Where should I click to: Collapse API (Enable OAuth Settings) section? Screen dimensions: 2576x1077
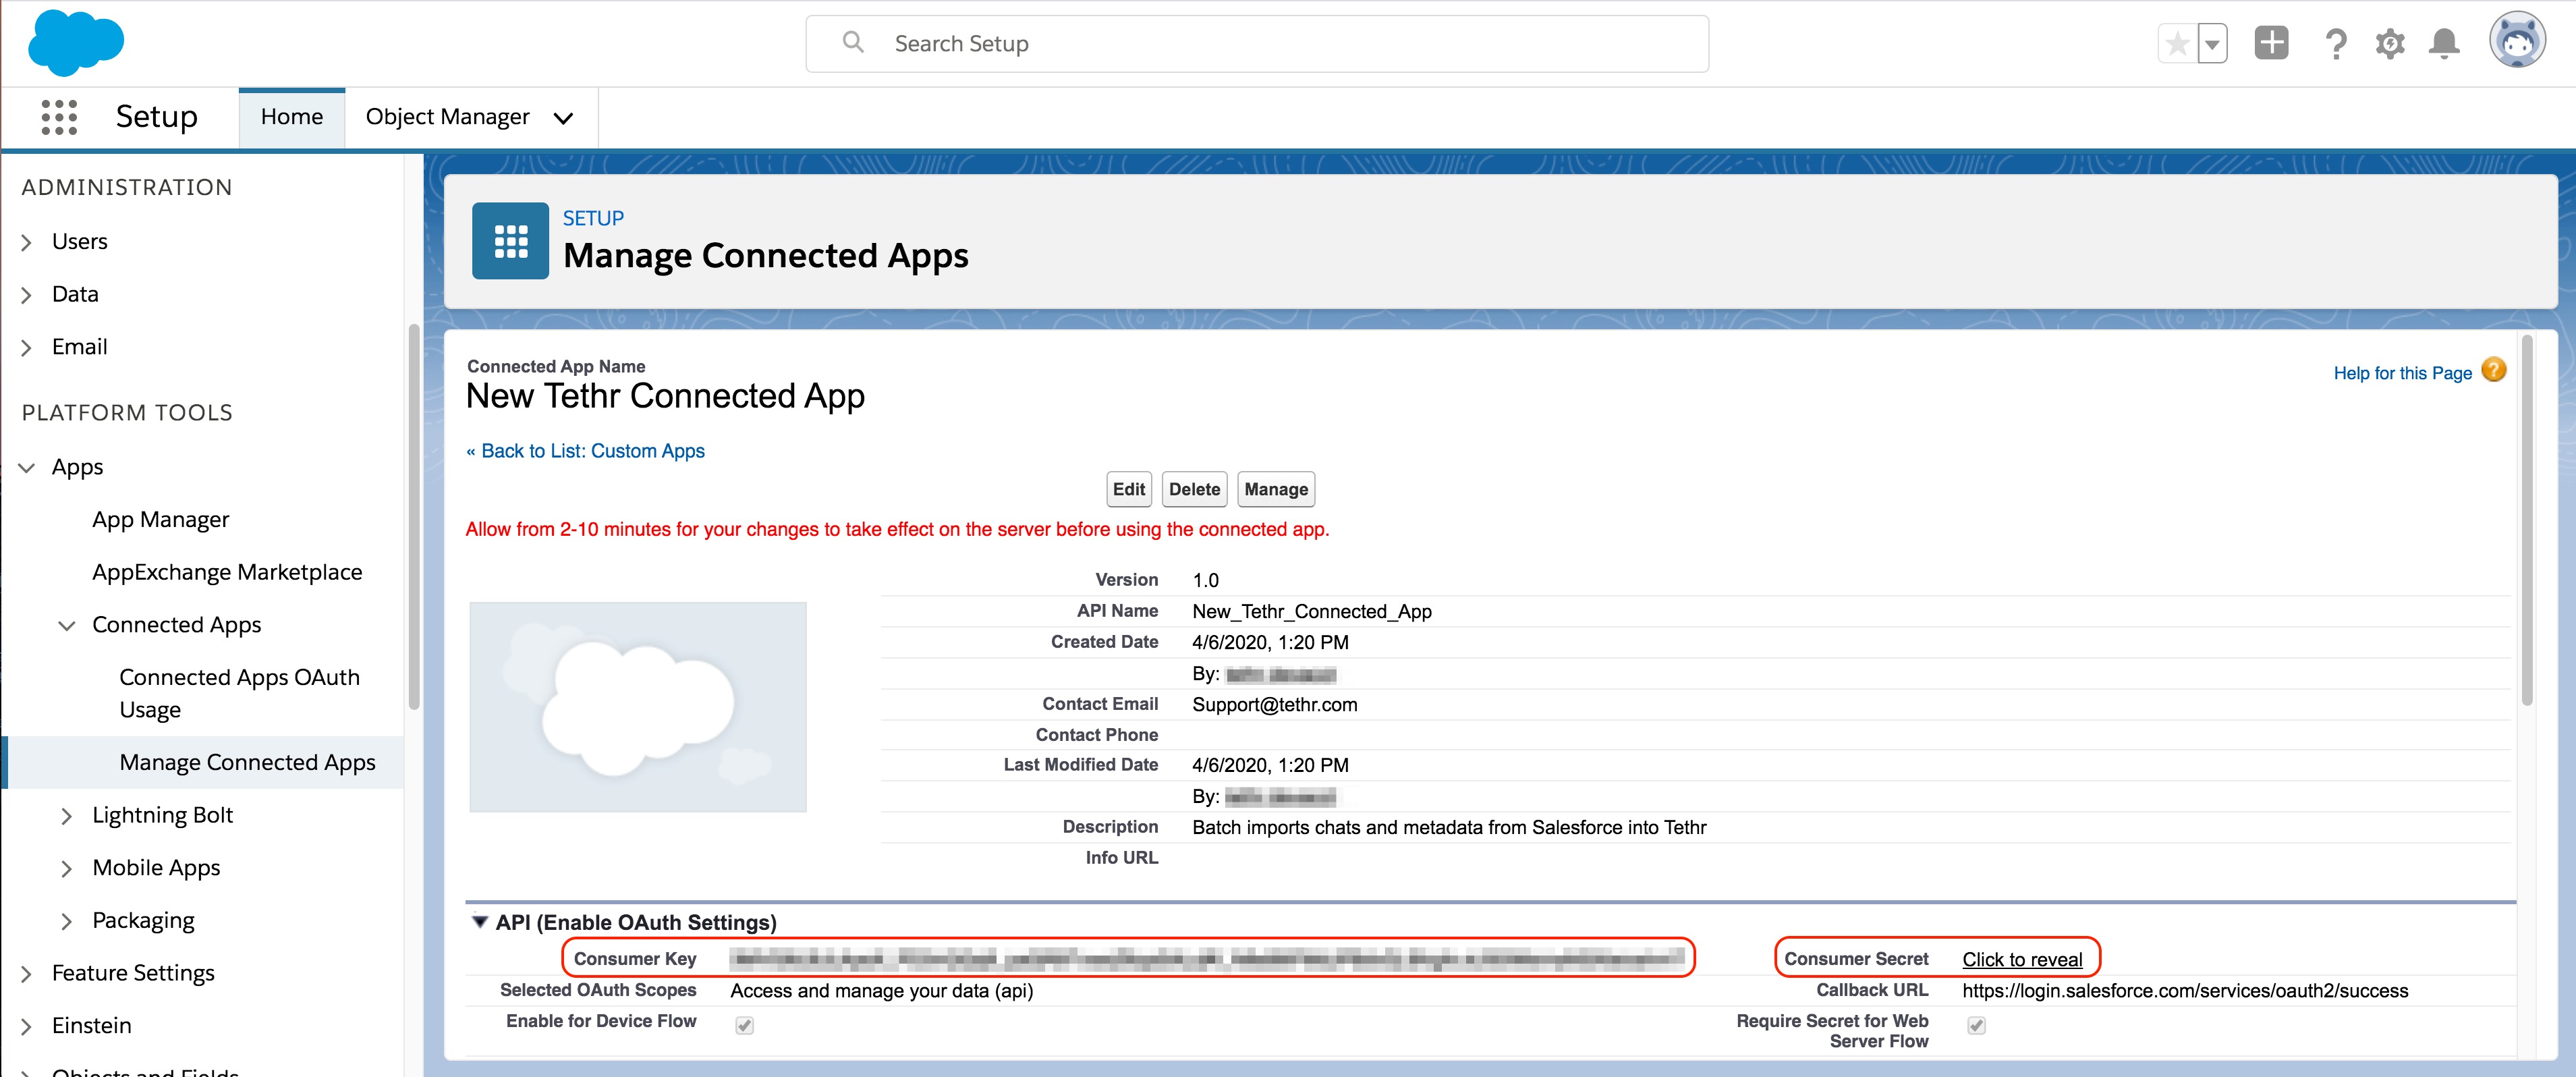pyautogui.click(x=479, y=921)
